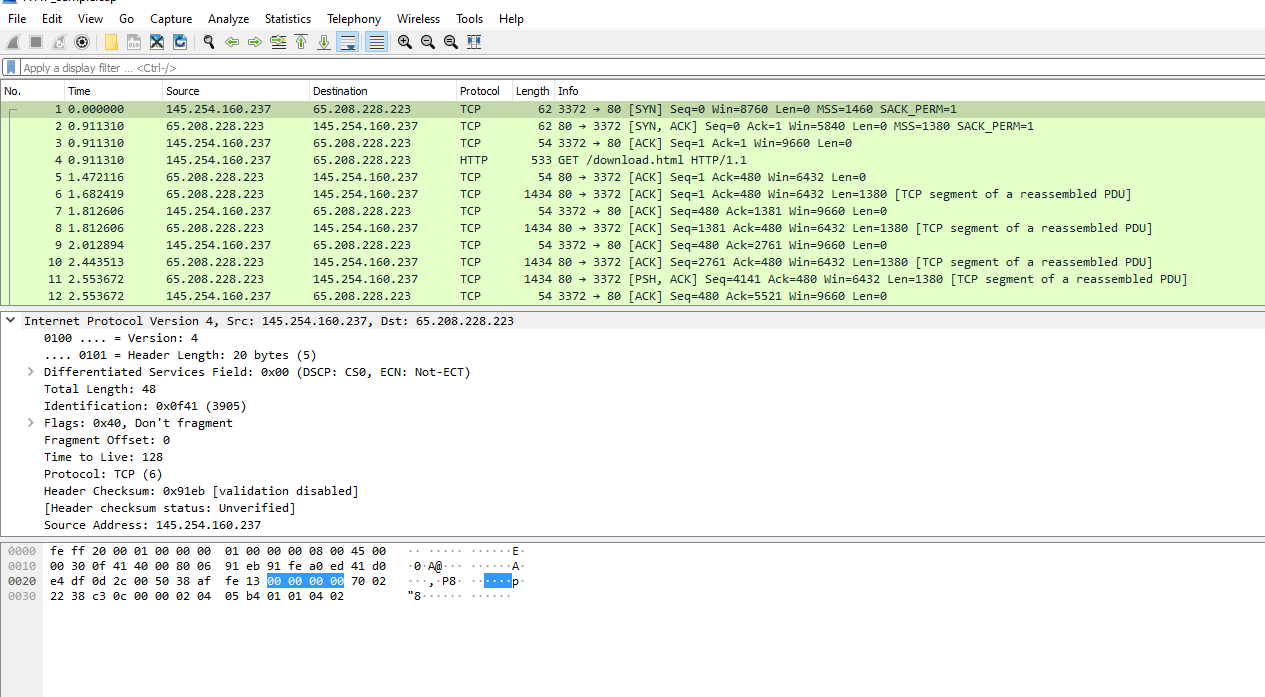Select Fragment Offset: 0 field
The image size is (1265, 697).
coord(107,440)
